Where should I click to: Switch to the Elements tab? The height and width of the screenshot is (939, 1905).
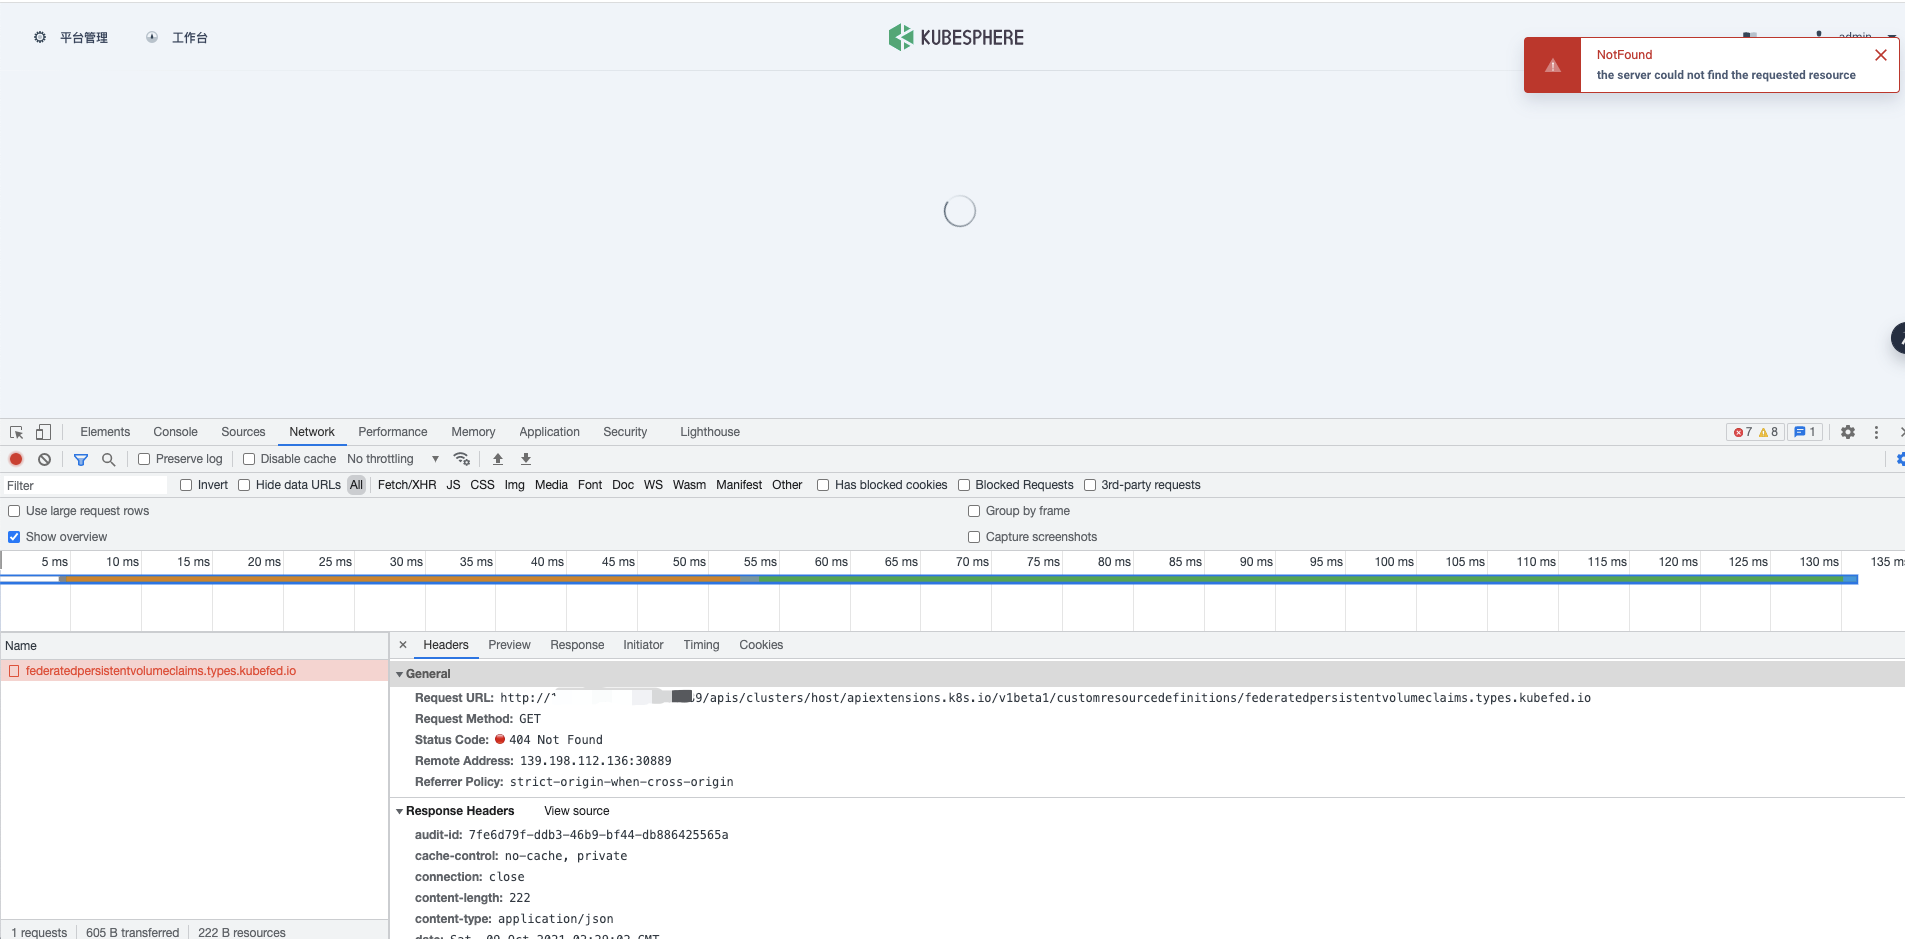(105, 432)
